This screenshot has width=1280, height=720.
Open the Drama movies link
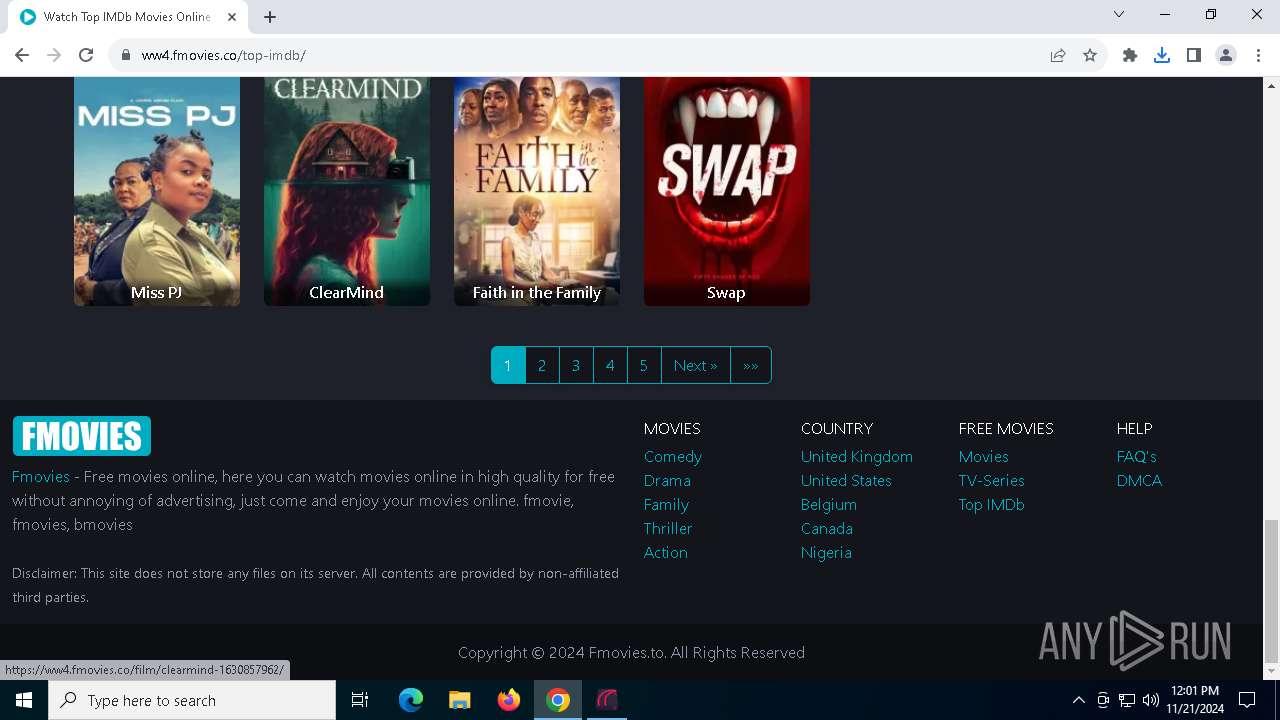(667, 480)
